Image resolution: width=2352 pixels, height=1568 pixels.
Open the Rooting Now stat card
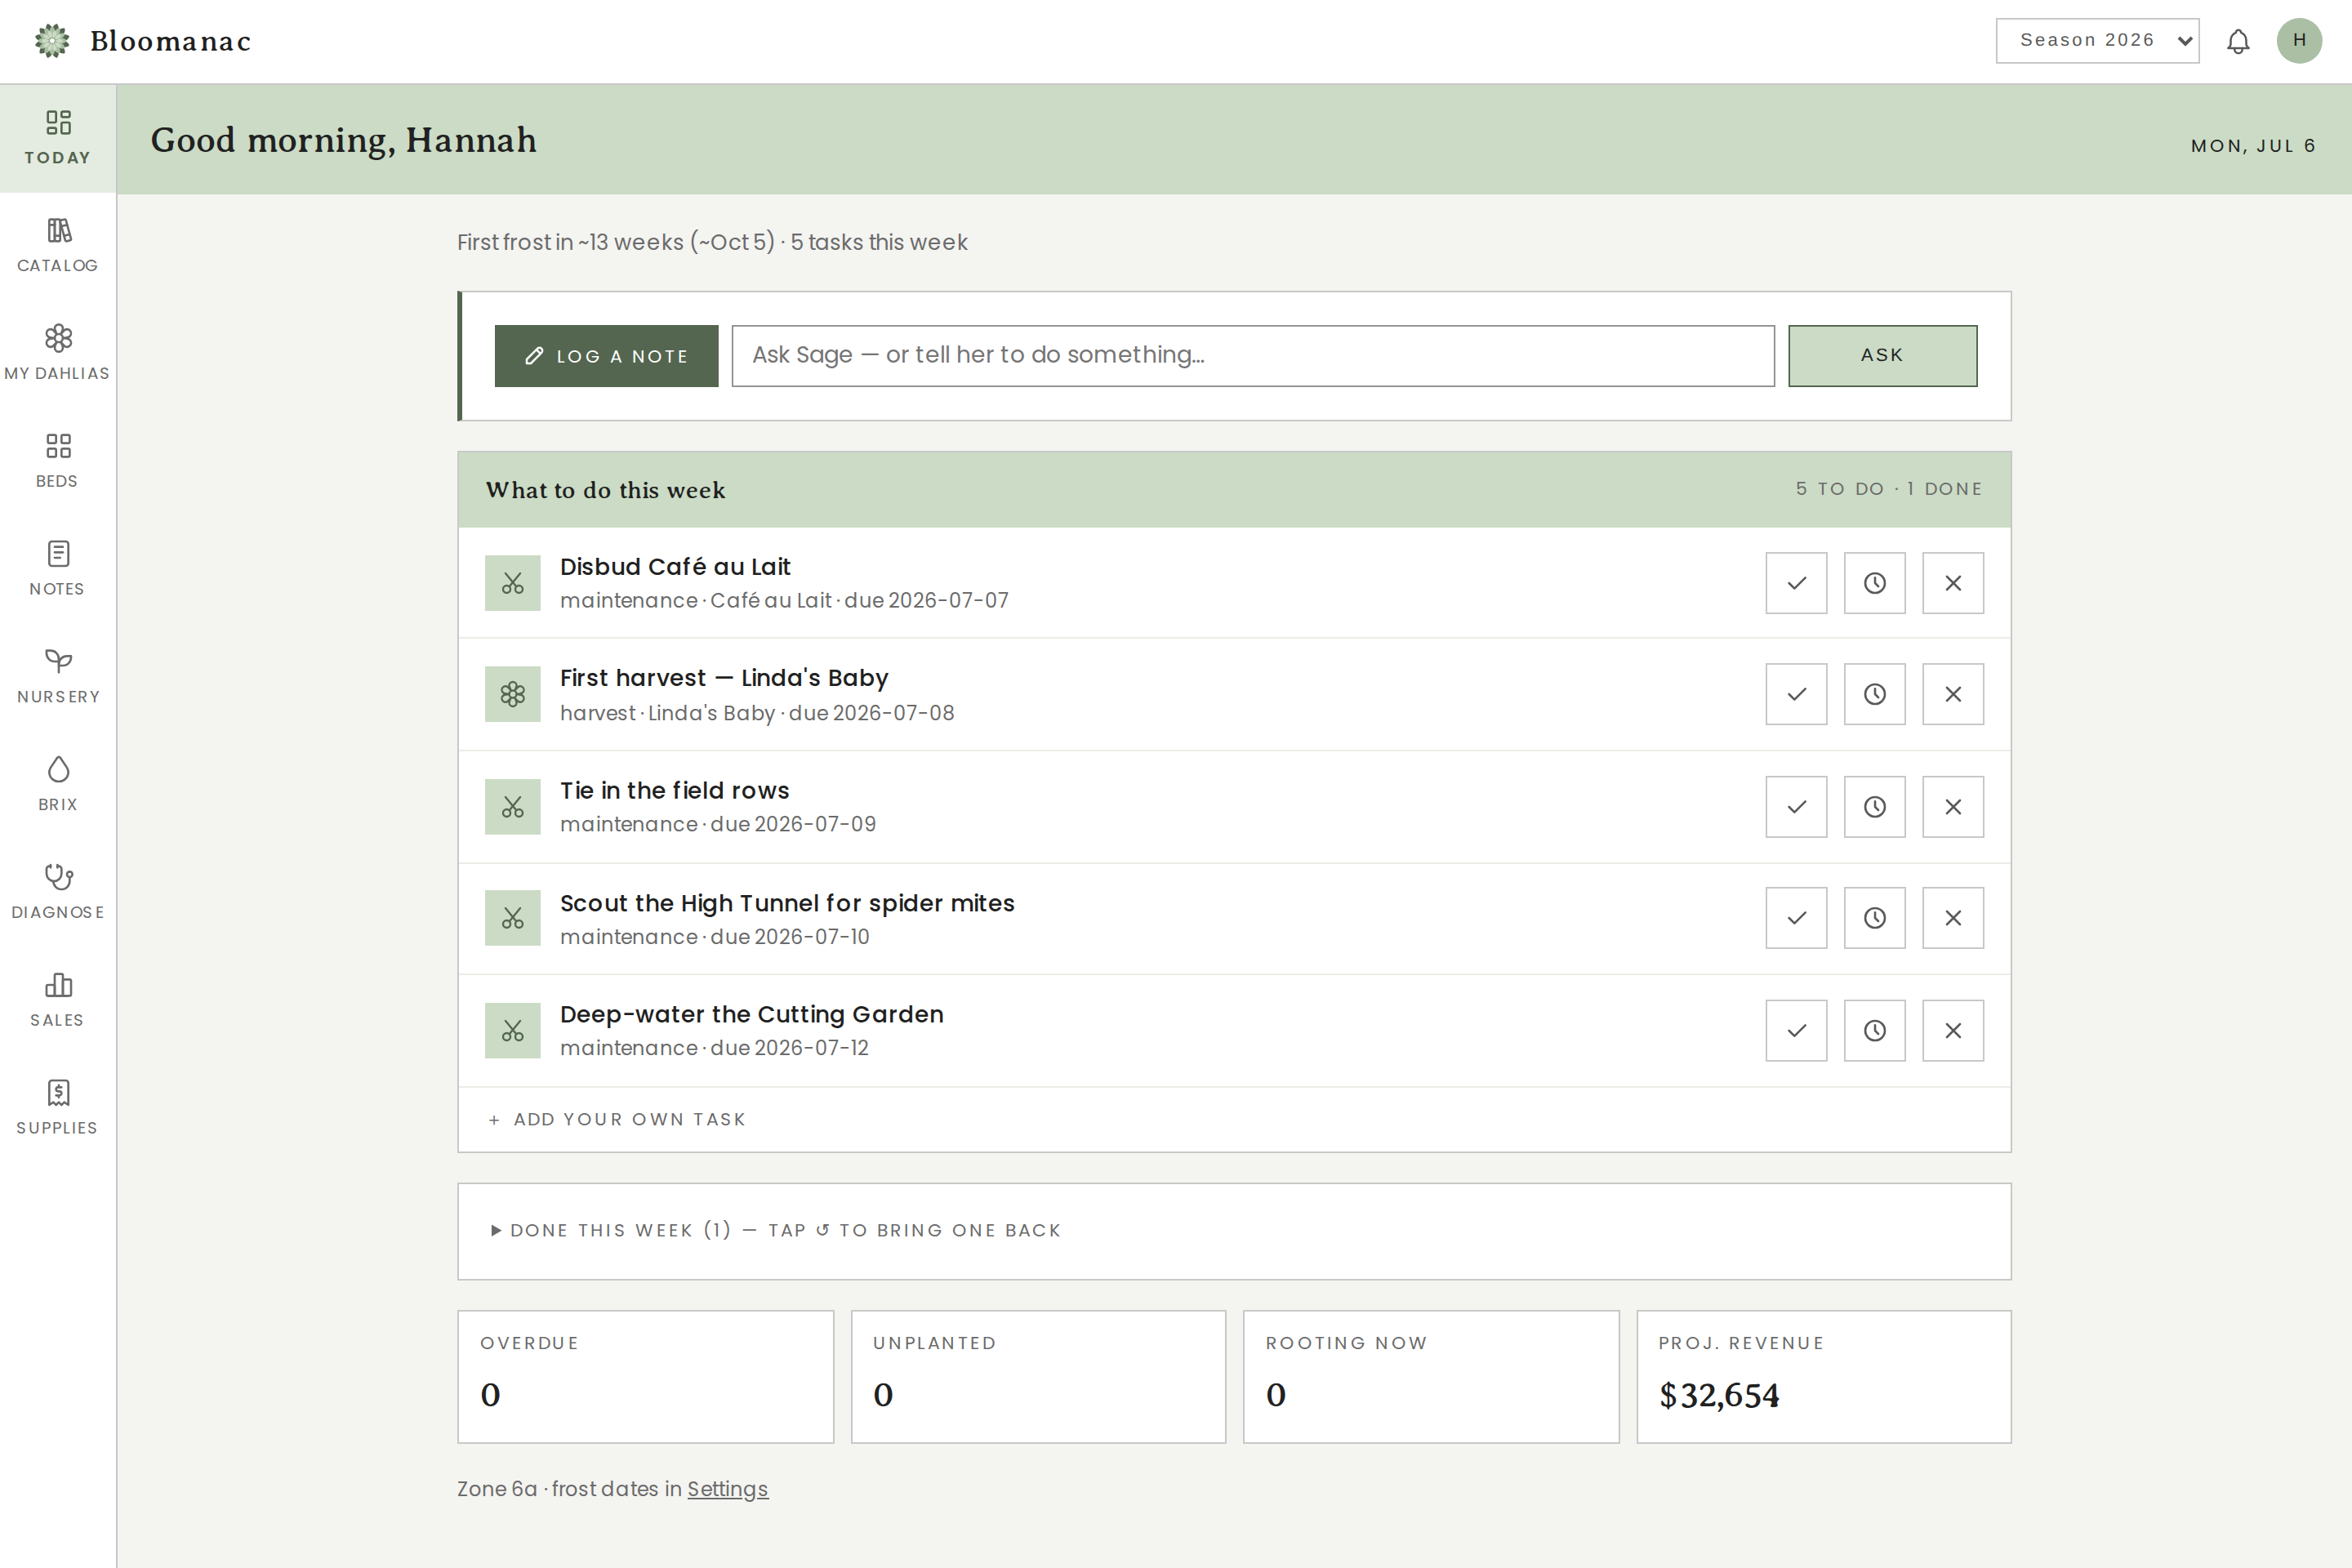[x=1431, y=1377]
